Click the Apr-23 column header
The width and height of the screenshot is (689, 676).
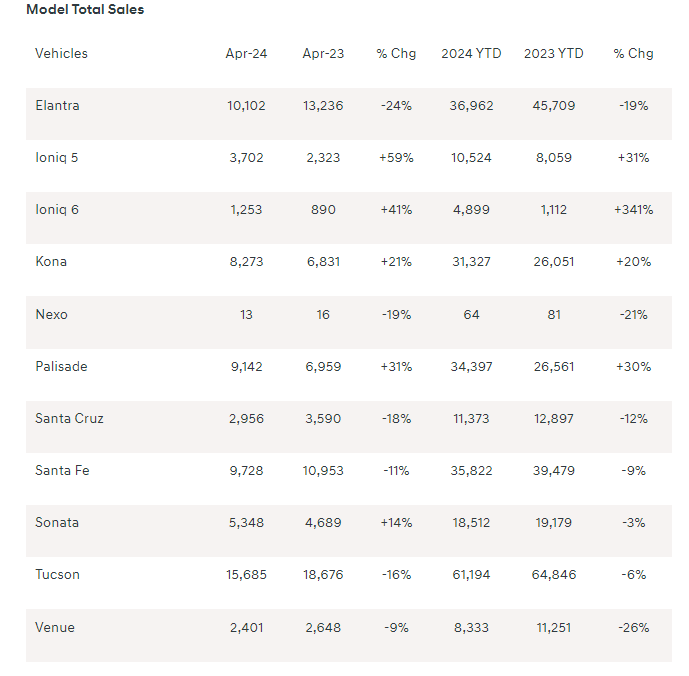[323, 53]
